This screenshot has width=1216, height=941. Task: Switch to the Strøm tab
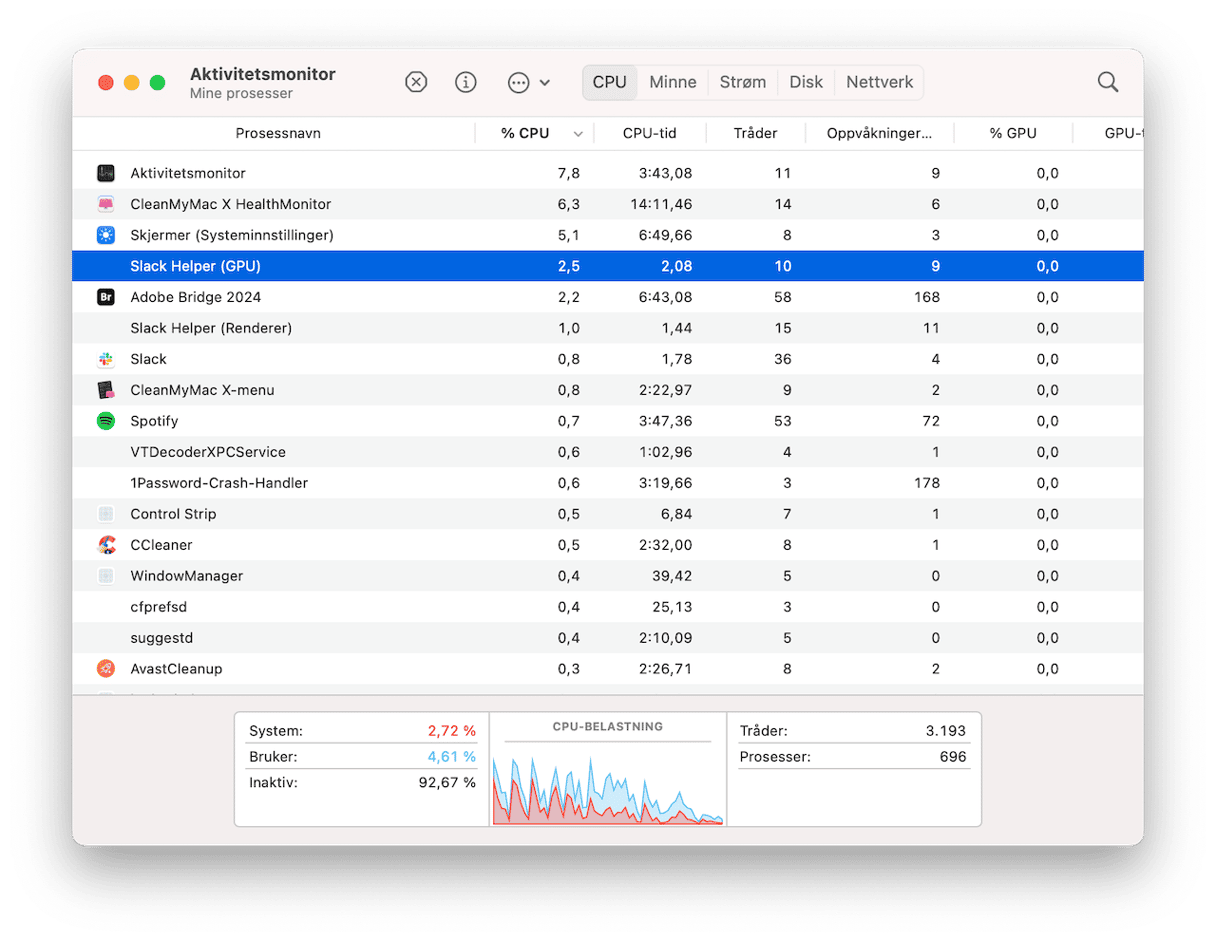coord(743,82)
